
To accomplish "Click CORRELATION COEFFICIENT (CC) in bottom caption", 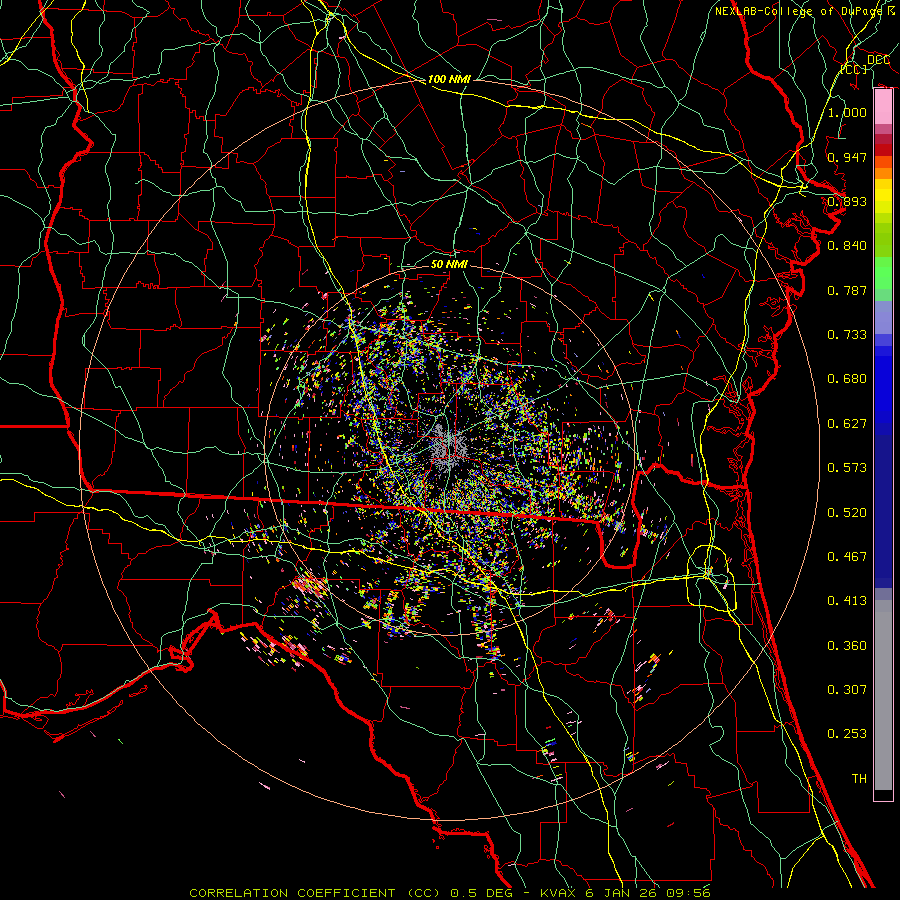I will [x=315, y=893].
